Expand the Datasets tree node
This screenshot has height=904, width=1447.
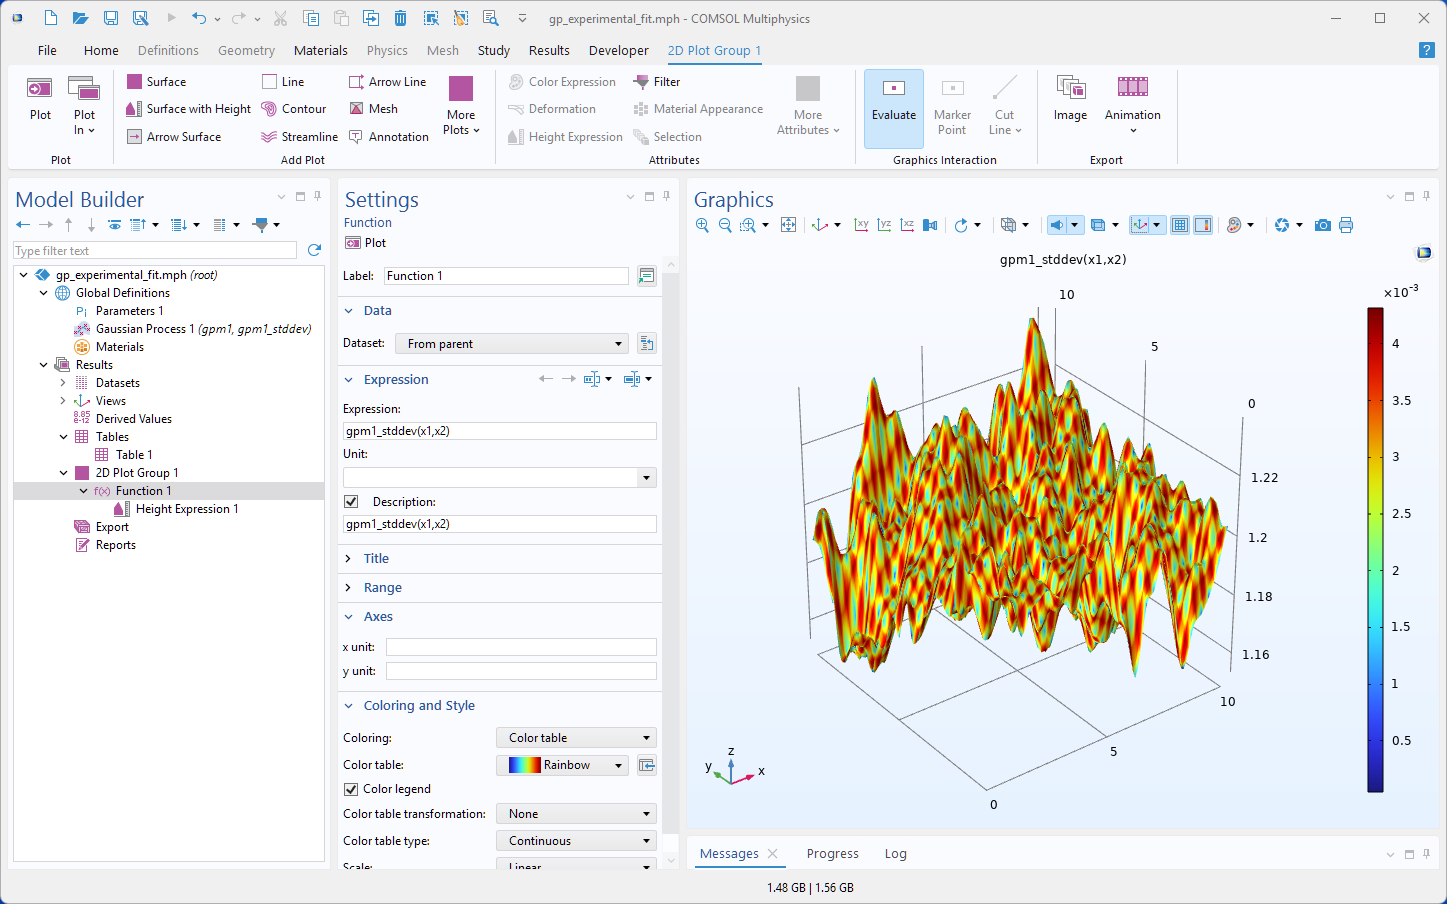point(63,383)
